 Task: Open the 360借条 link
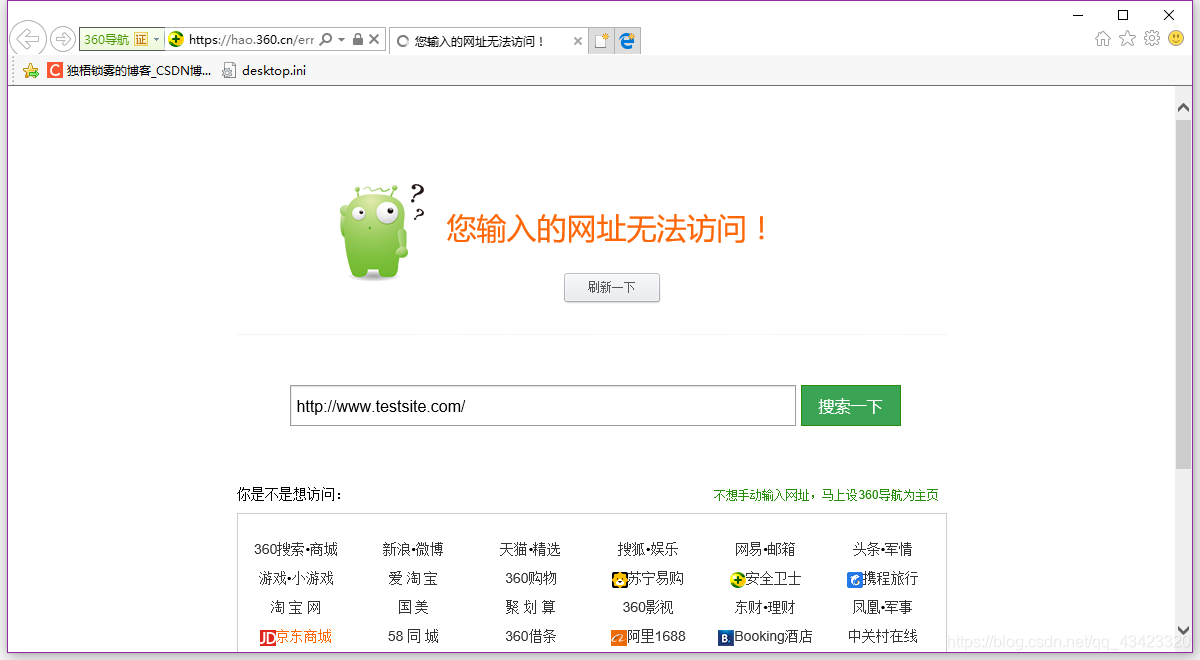coord(531,636)
